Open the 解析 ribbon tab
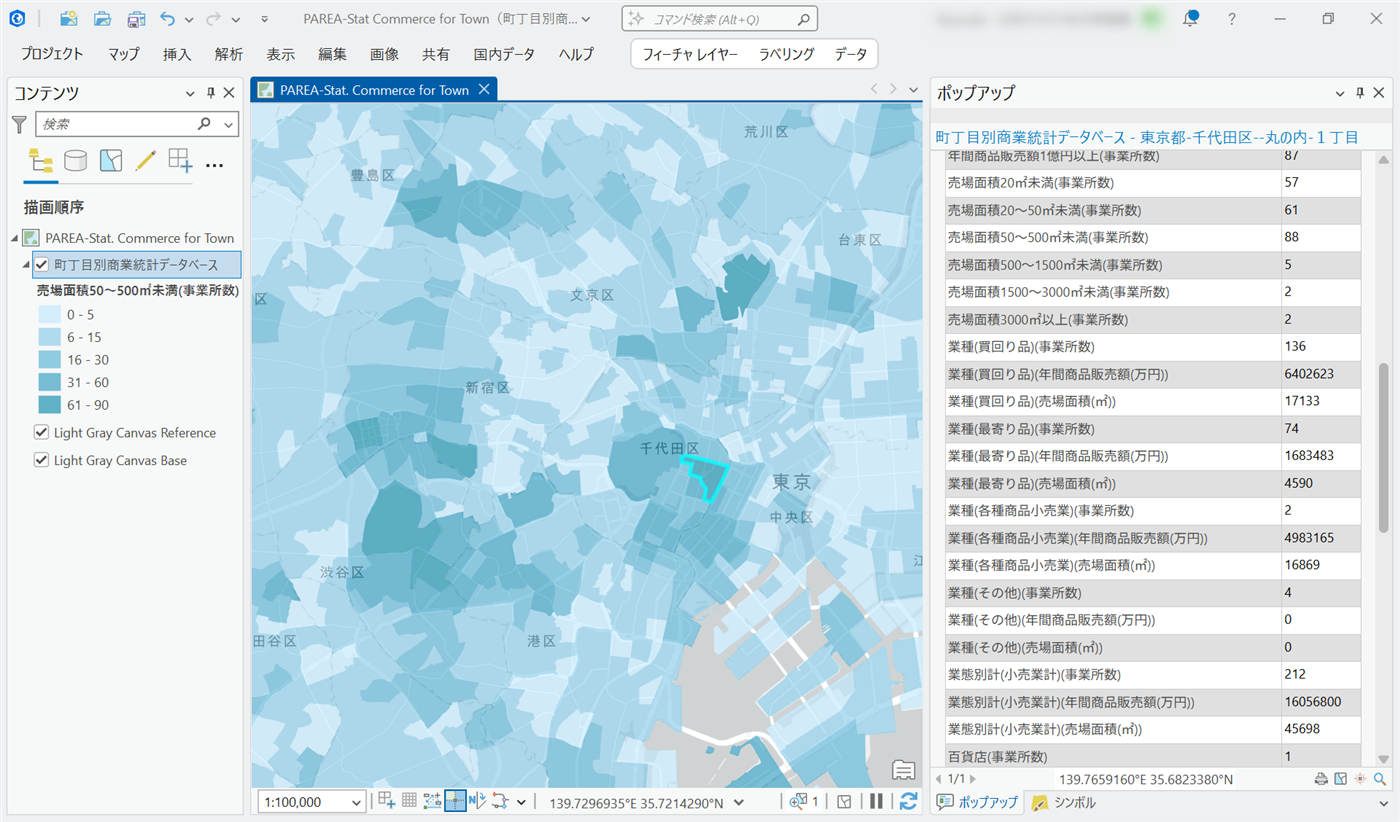 [x=228, y=54]
